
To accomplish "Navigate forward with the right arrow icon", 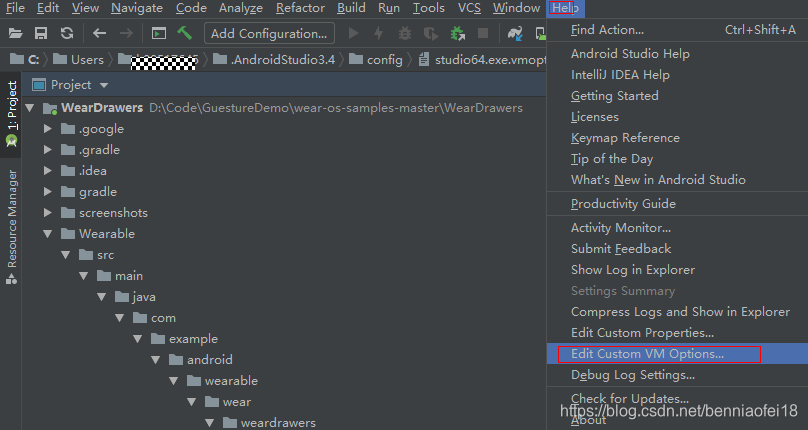I will [126, 34].
